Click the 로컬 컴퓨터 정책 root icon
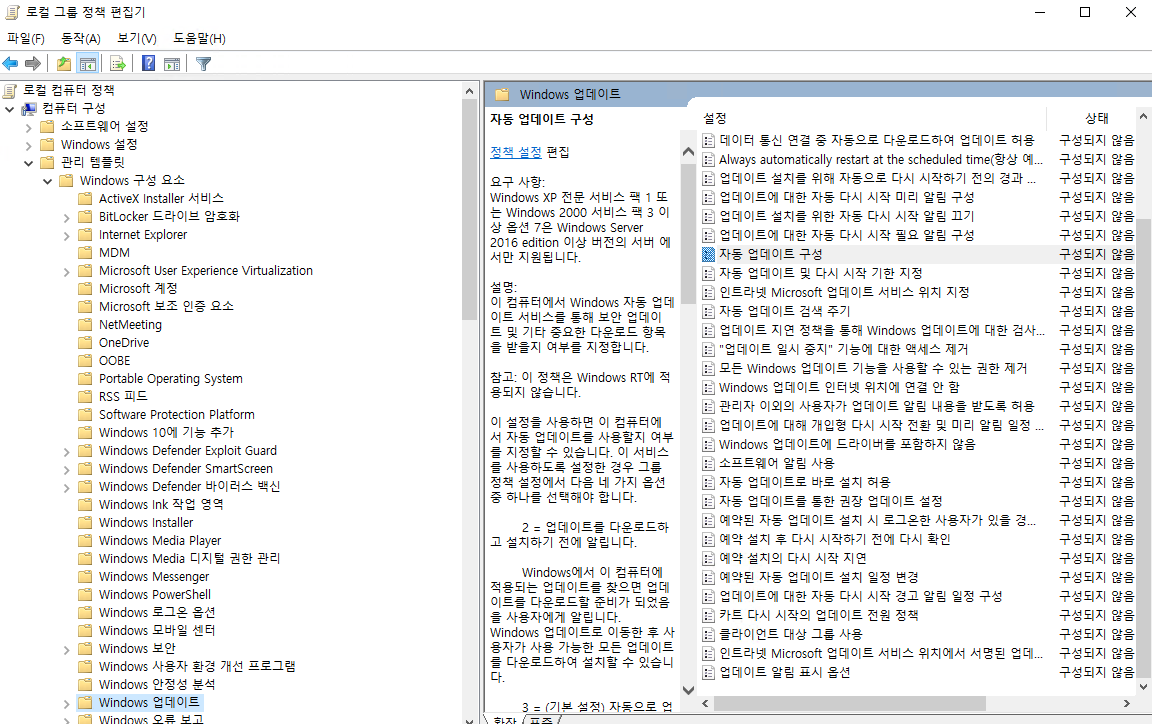The image size is (1152, 724). [x=10, y=90]
